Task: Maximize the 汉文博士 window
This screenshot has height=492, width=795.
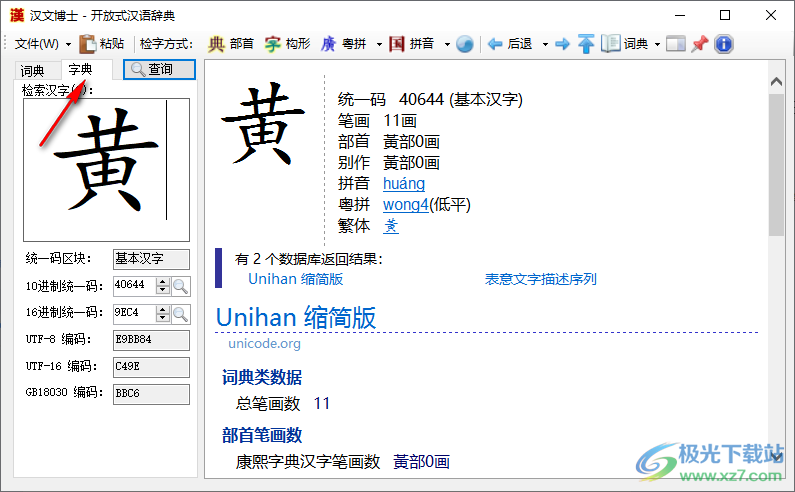Action: 725,15
